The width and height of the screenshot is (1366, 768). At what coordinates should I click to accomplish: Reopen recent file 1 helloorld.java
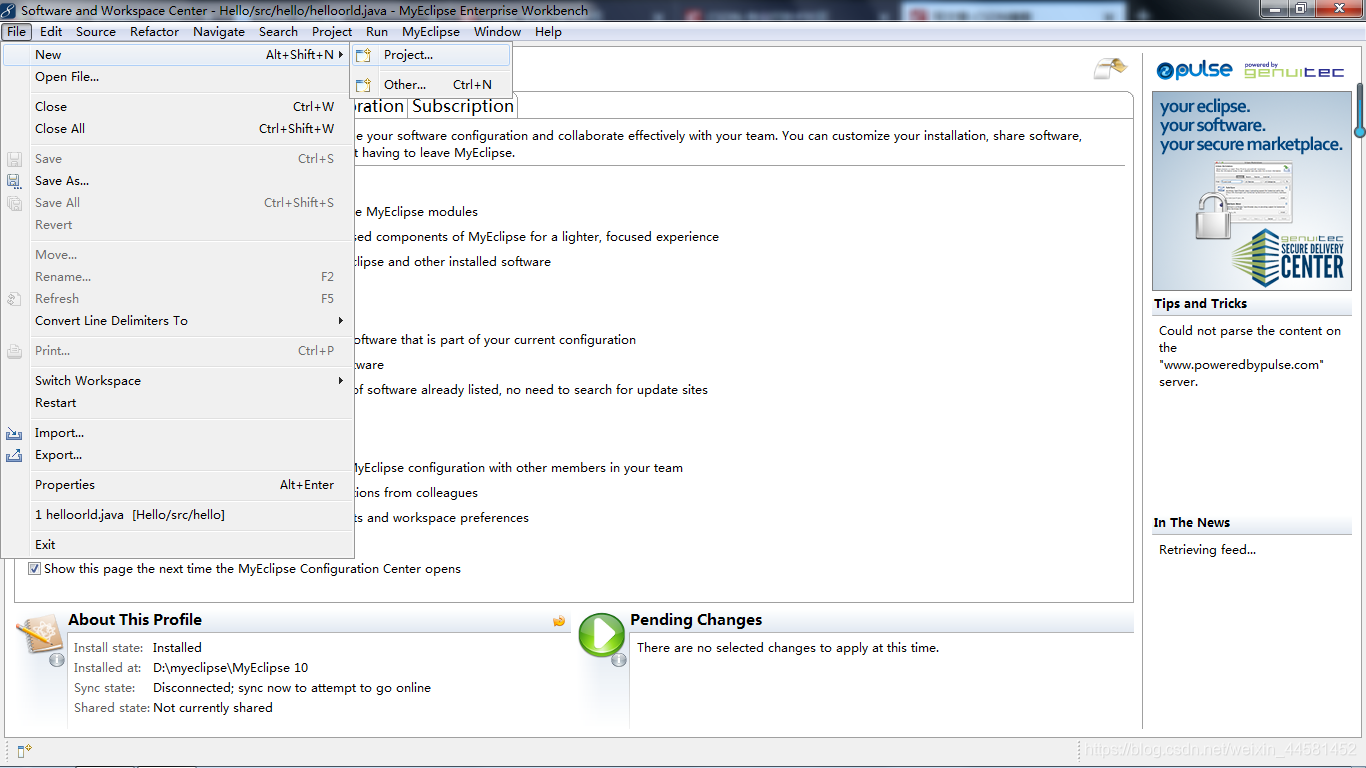[177, 515]
